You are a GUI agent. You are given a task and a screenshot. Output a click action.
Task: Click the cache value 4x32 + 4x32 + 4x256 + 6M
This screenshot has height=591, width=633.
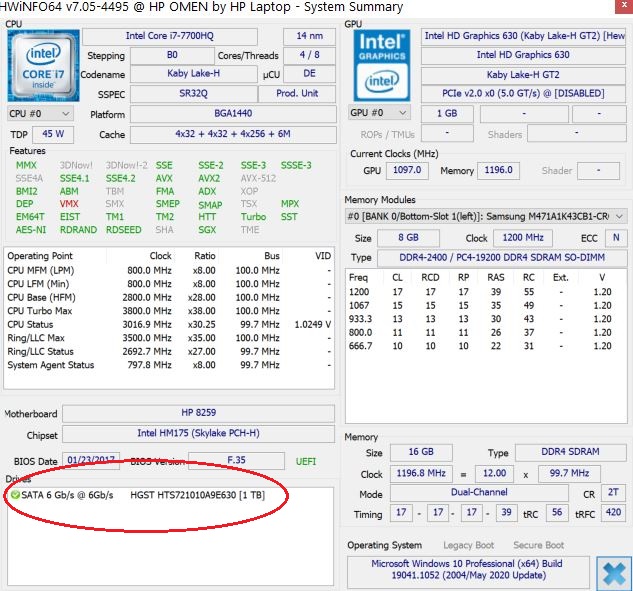tap(233, 134)
